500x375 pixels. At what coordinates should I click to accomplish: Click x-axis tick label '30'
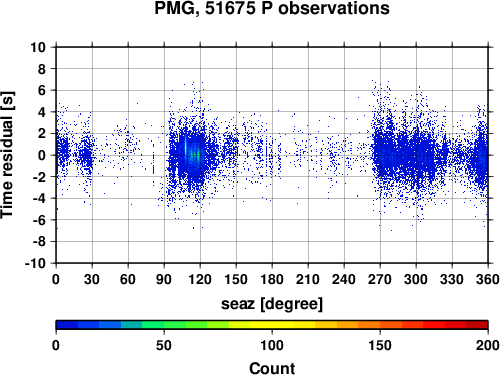(x=92, y=279)
